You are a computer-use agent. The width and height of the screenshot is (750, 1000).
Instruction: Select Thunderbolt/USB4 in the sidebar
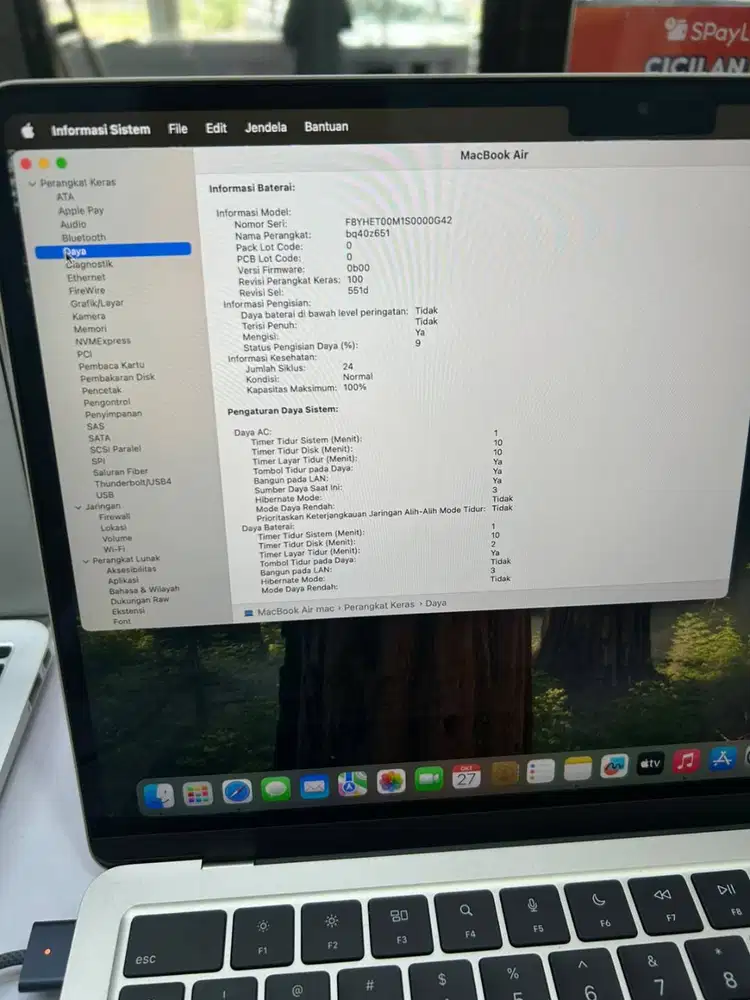pos(133,483)
